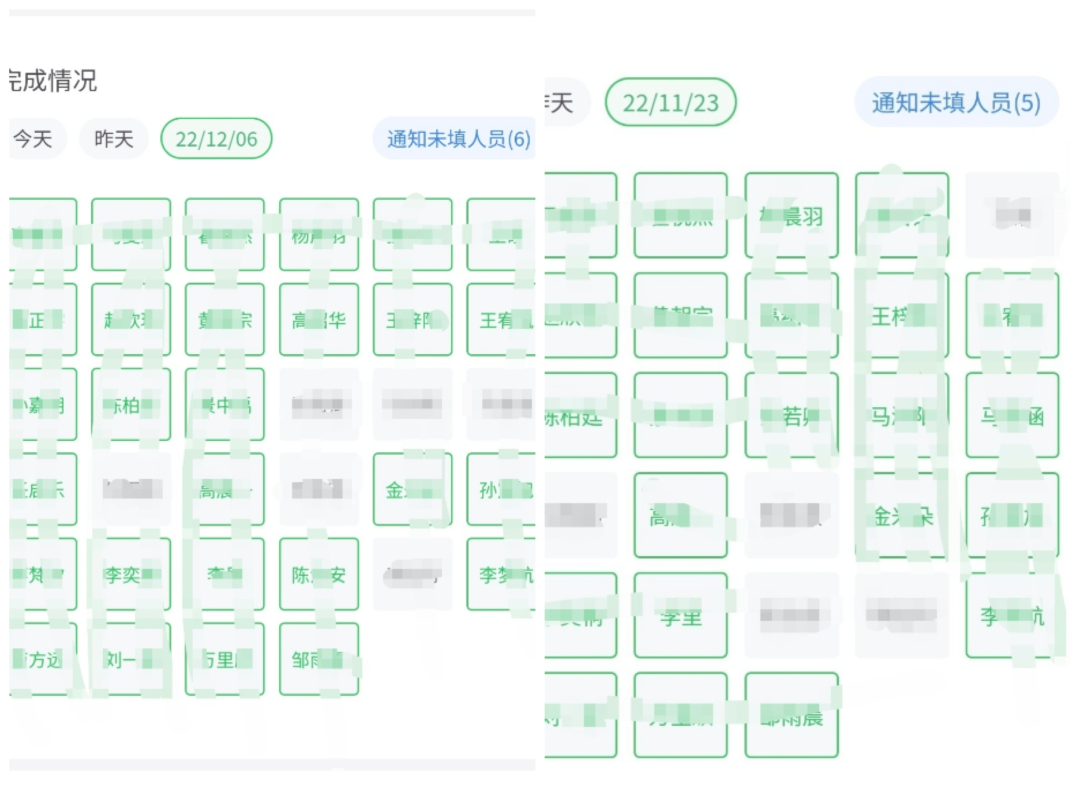Select 李奕 name card in 22/12/06 list
The image size is (1080, 810).
click(x=131, y=574)
